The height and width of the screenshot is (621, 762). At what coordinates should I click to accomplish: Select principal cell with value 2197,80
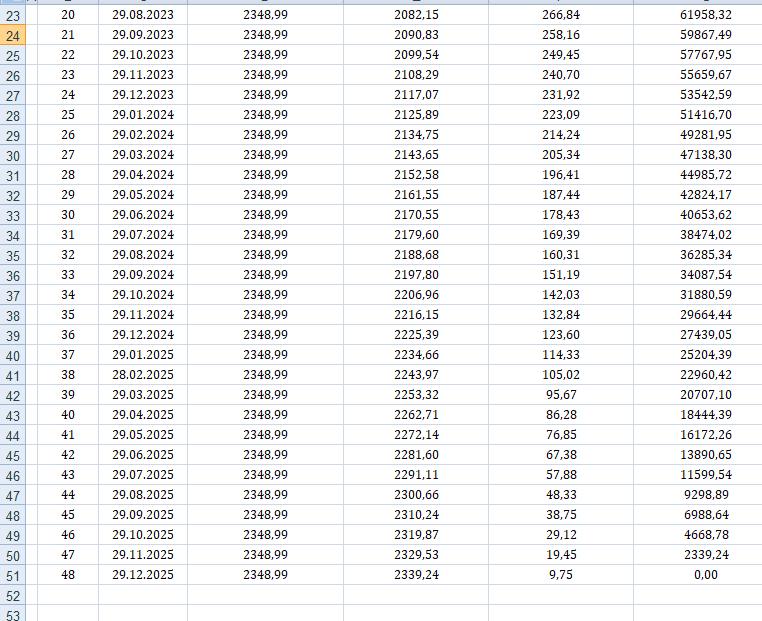[x=415, y=275]
